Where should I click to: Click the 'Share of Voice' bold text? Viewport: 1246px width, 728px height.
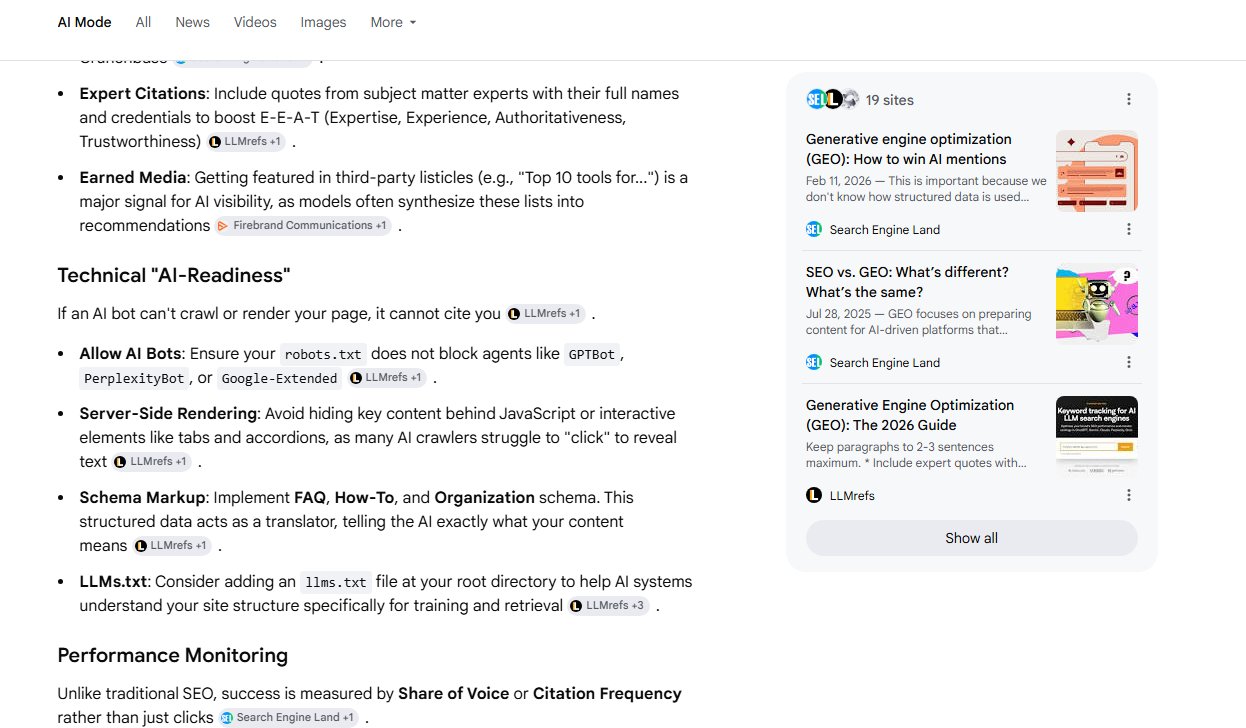[453, 693]
